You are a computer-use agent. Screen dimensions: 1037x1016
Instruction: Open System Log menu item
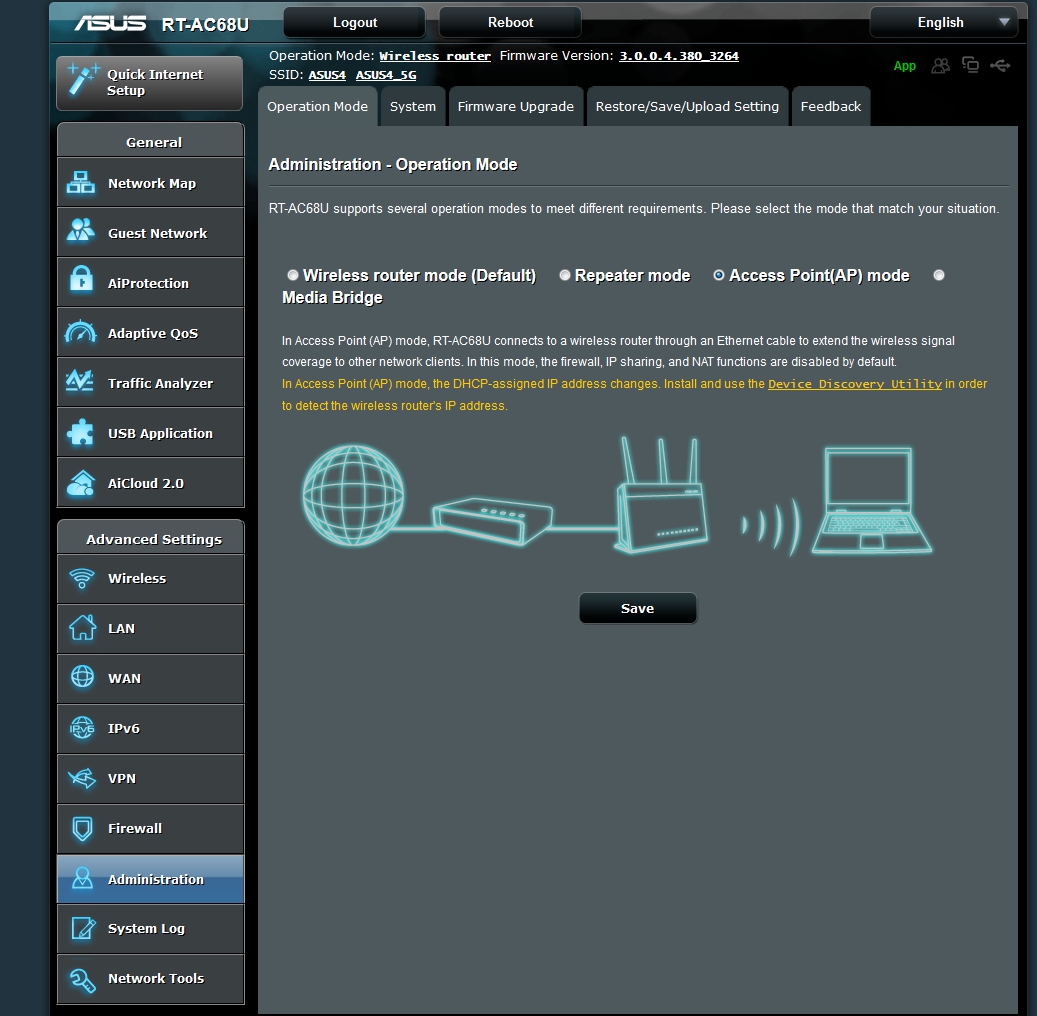[151, 929]
